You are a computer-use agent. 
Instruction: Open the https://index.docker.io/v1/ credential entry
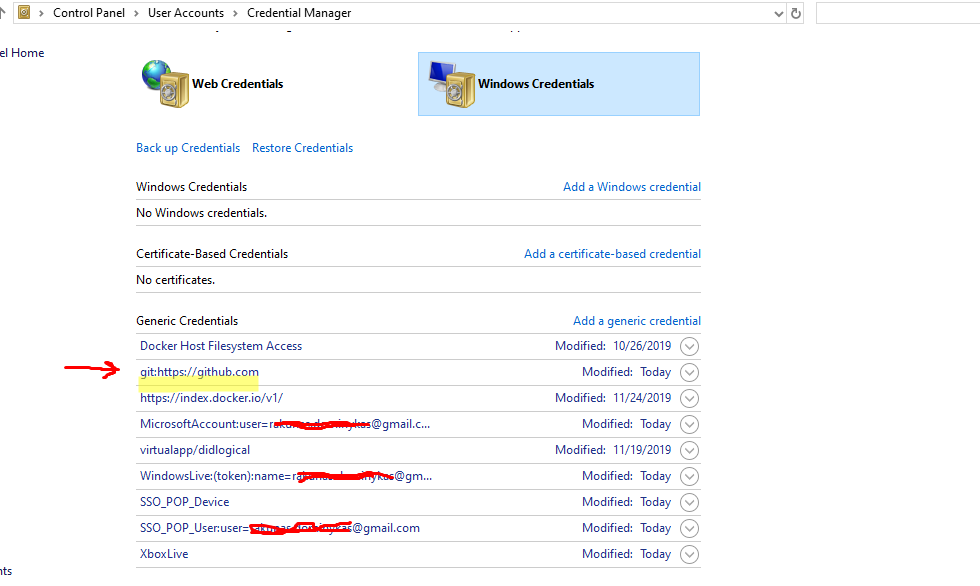211,398
